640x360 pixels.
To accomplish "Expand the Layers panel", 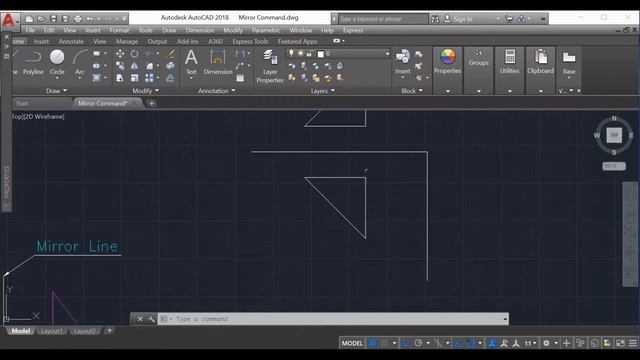I will (322, 91).
